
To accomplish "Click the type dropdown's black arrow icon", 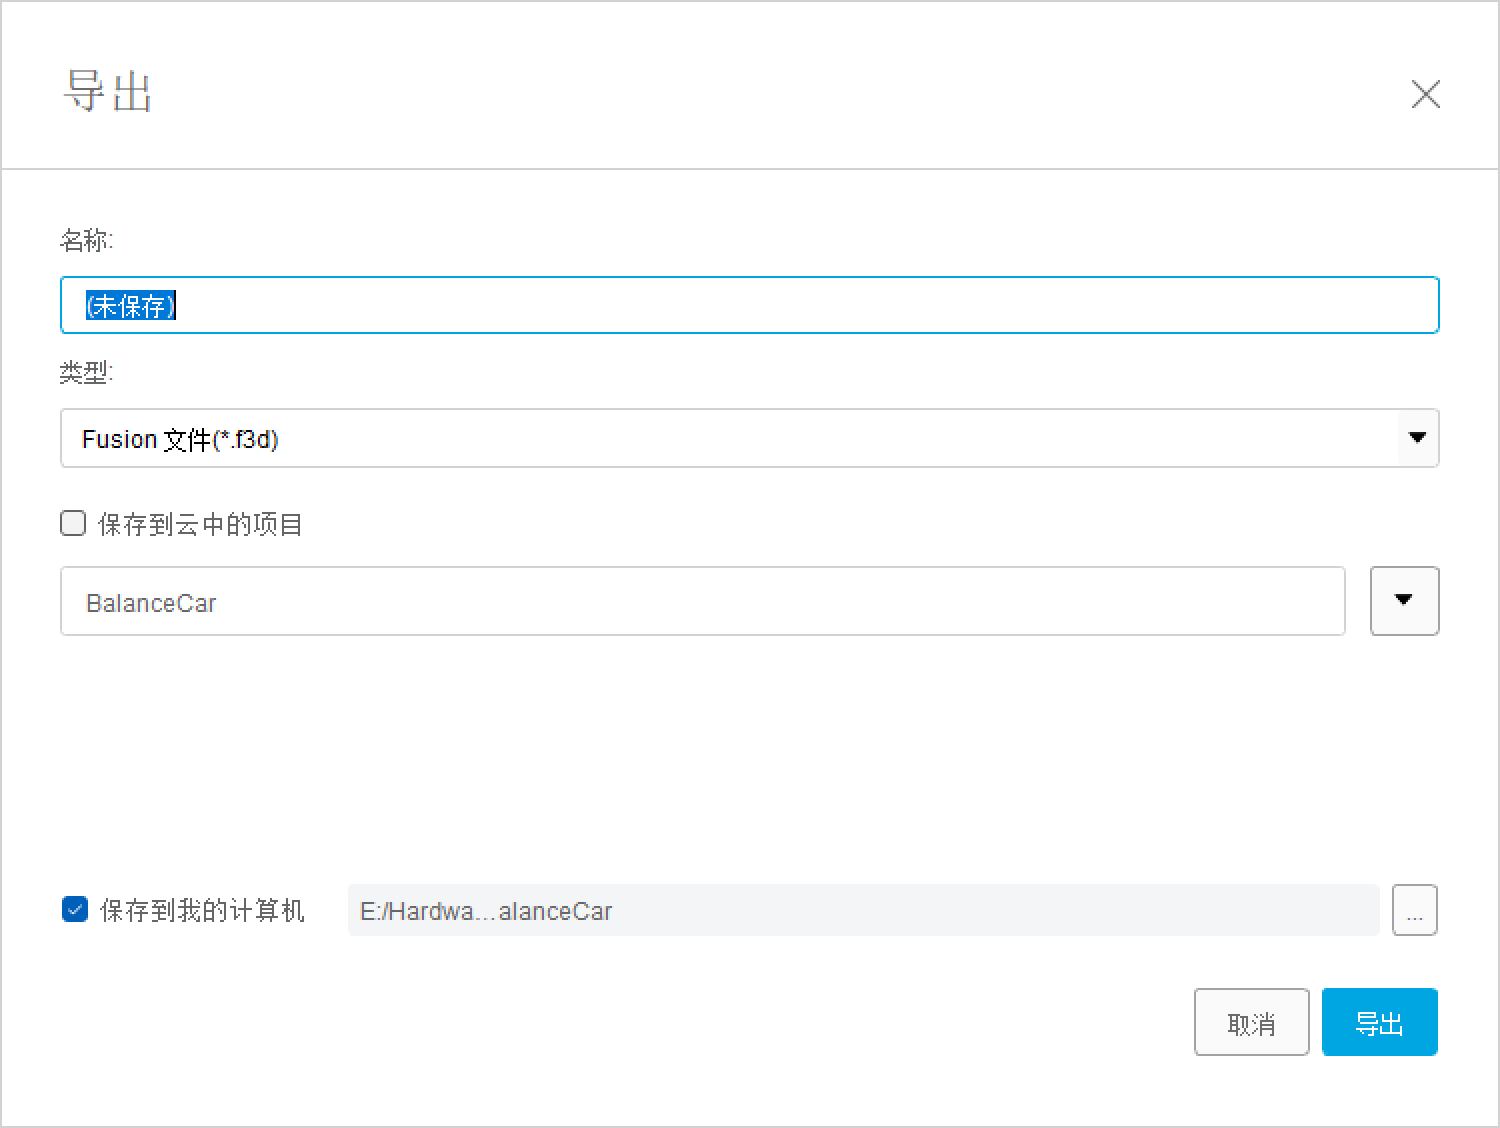I will [x=1417, y=438].
